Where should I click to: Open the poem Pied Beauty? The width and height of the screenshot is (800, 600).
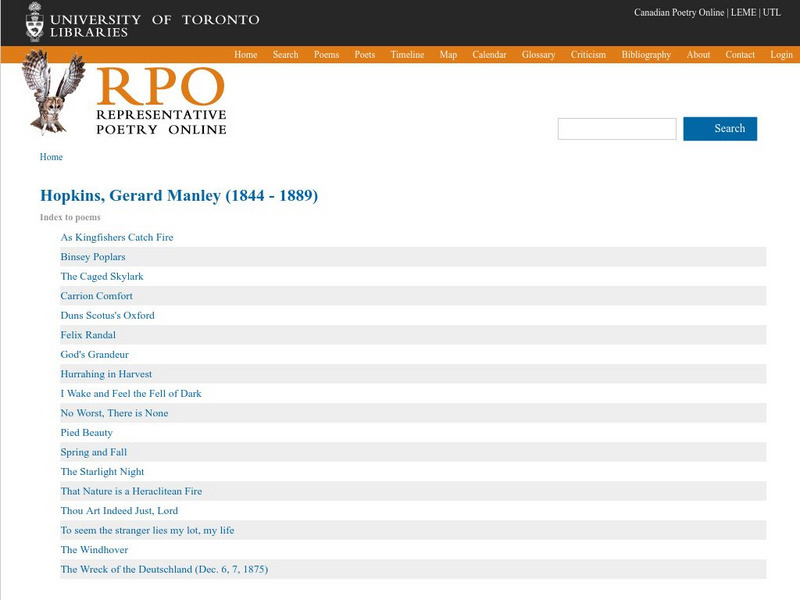coord(86,433)
